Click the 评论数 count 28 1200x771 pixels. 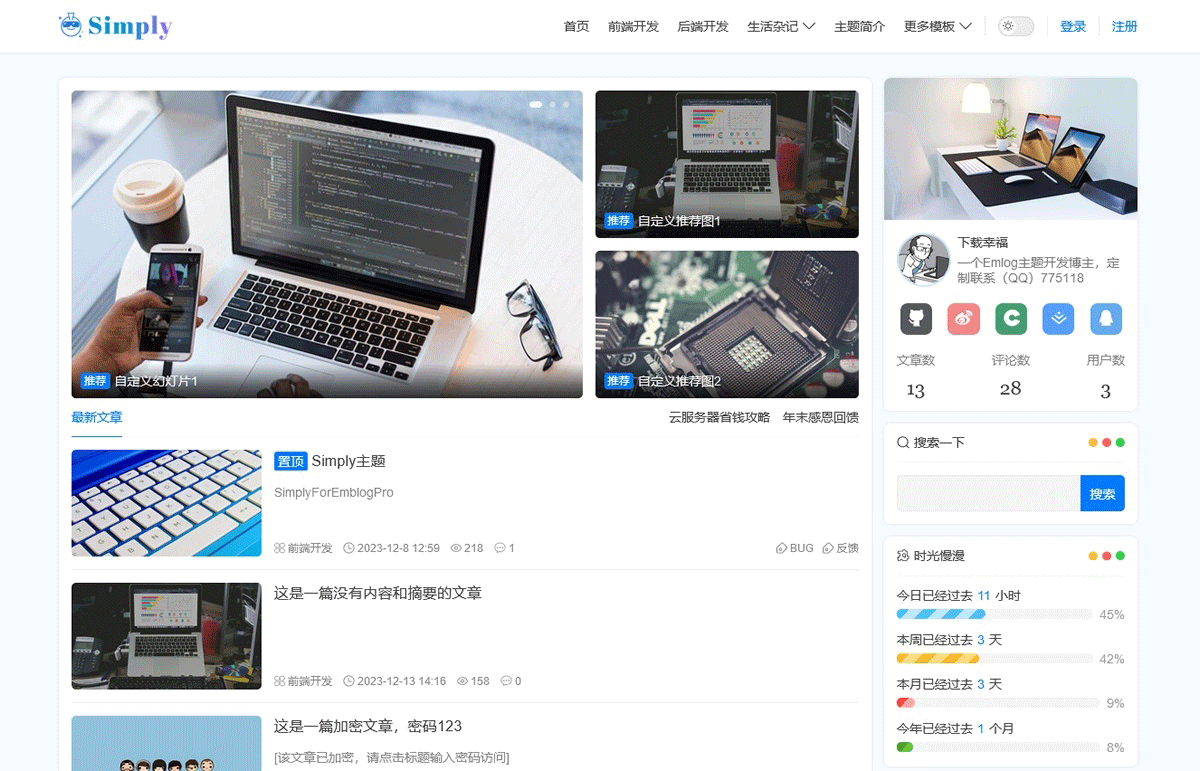pos(1011,389)
